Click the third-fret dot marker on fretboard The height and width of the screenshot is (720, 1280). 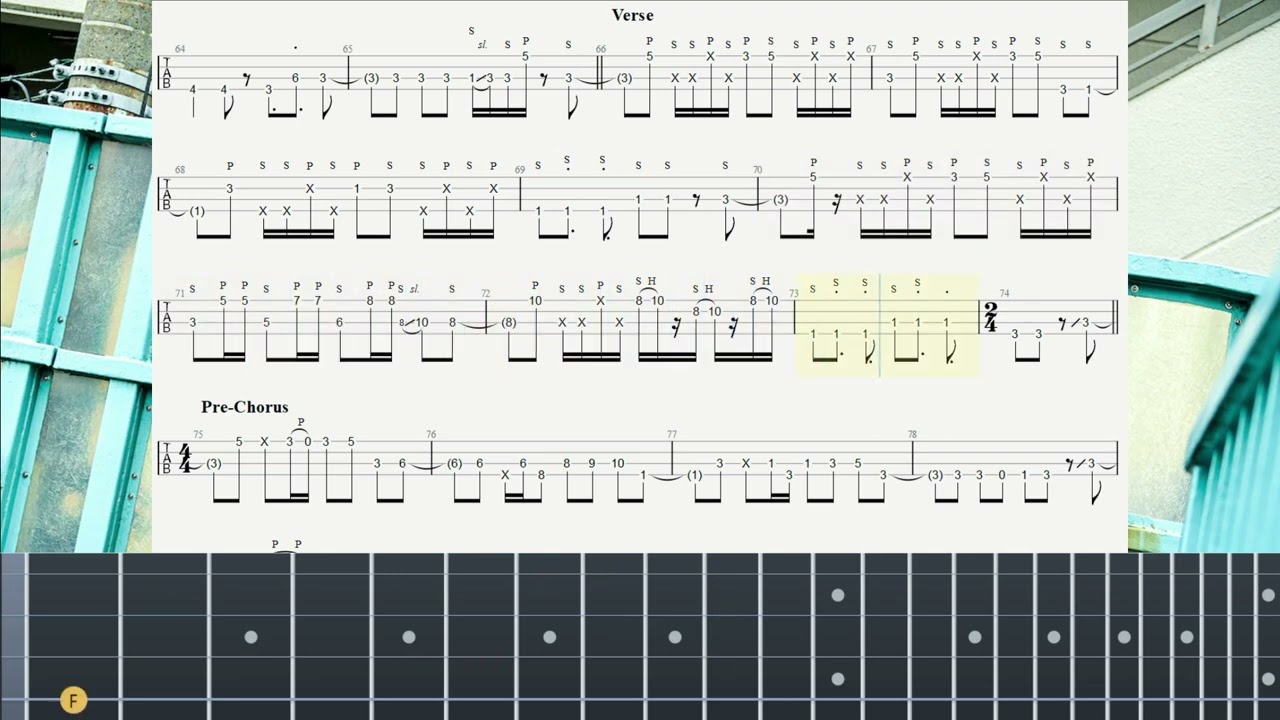pyautogui.click(x=251, y=637)
